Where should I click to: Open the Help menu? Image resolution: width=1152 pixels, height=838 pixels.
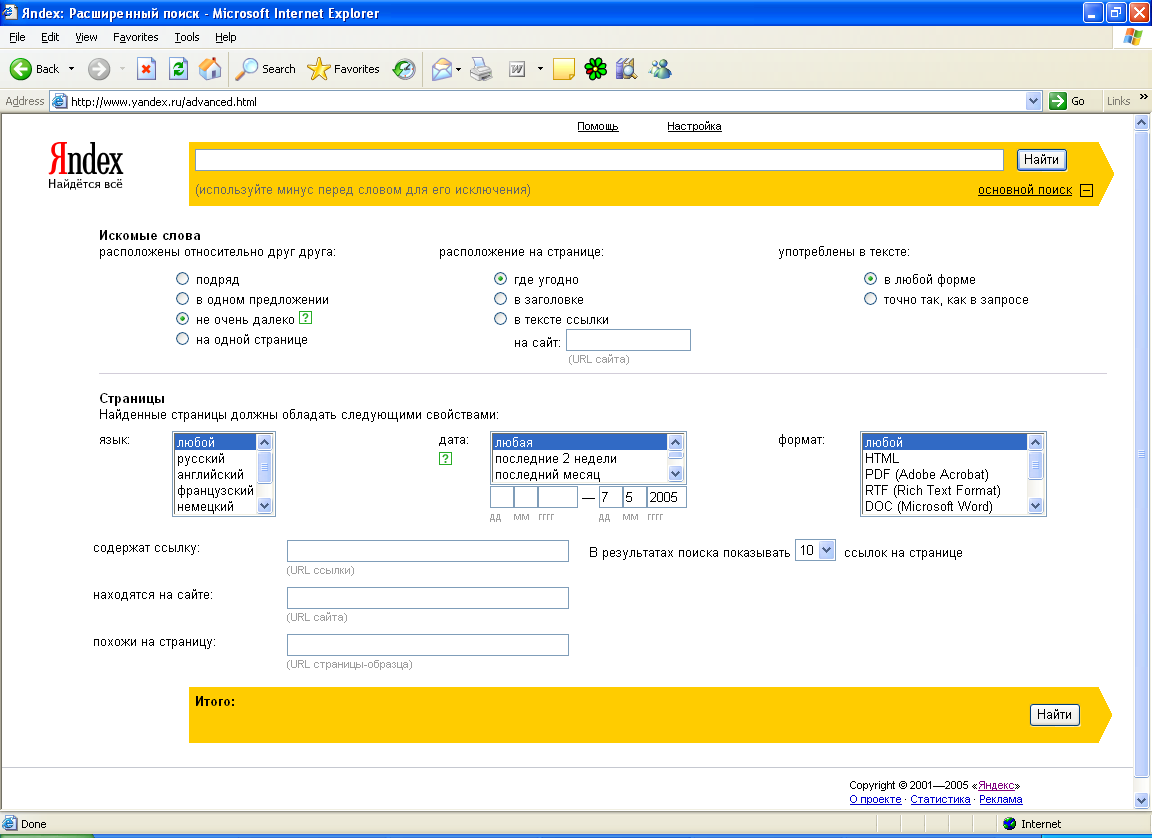tap(226, 37)
